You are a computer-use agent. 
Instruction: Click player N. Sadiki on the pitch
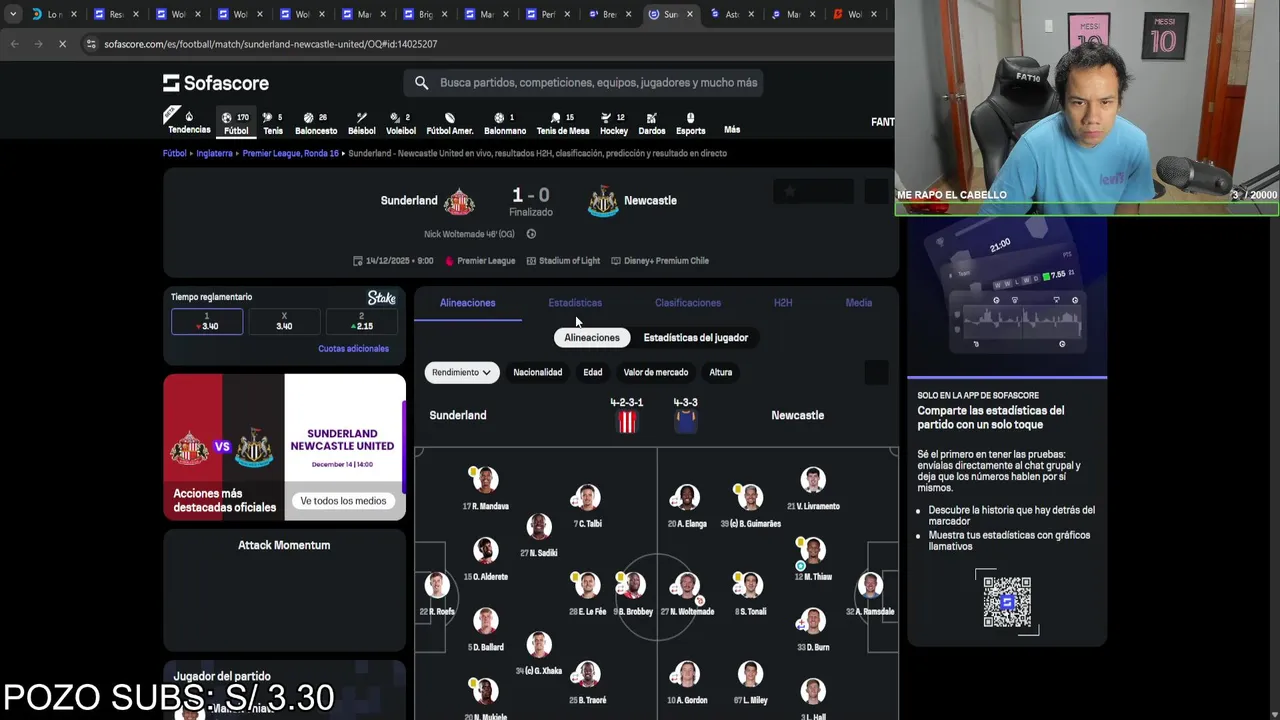coord(539,535)
